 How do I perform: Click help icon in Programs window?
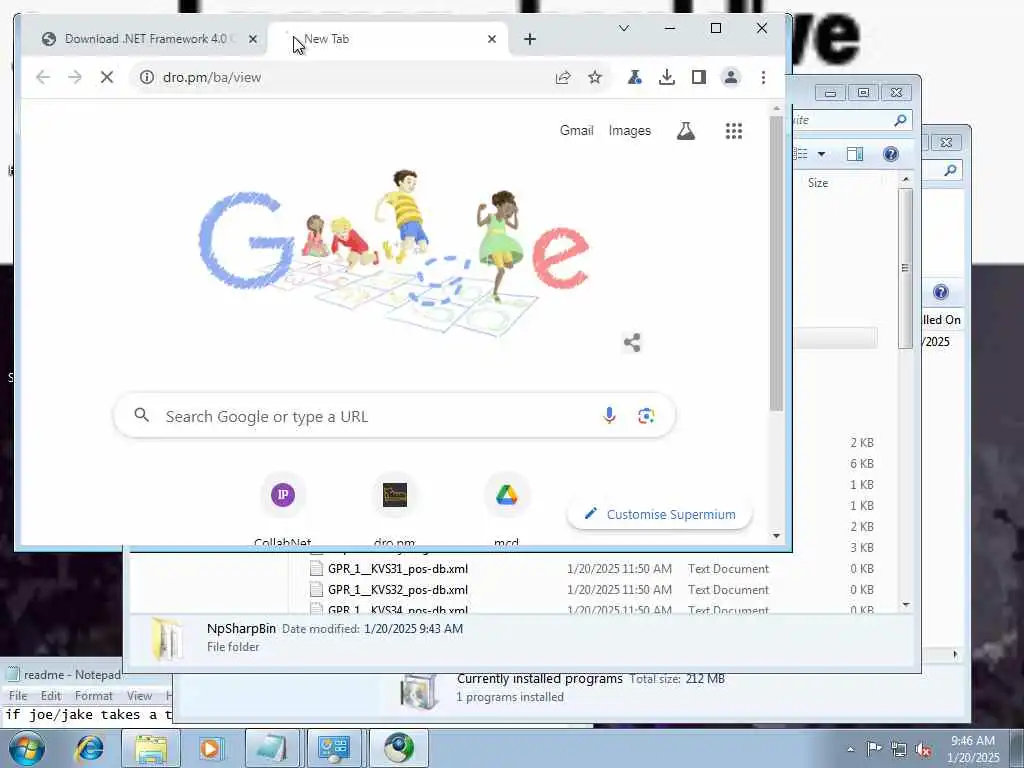940,292
